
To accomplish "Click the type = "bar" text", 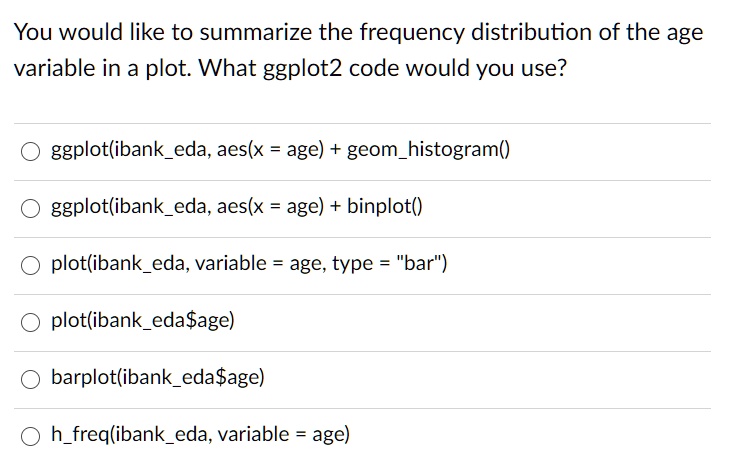I will click(389, 264).
